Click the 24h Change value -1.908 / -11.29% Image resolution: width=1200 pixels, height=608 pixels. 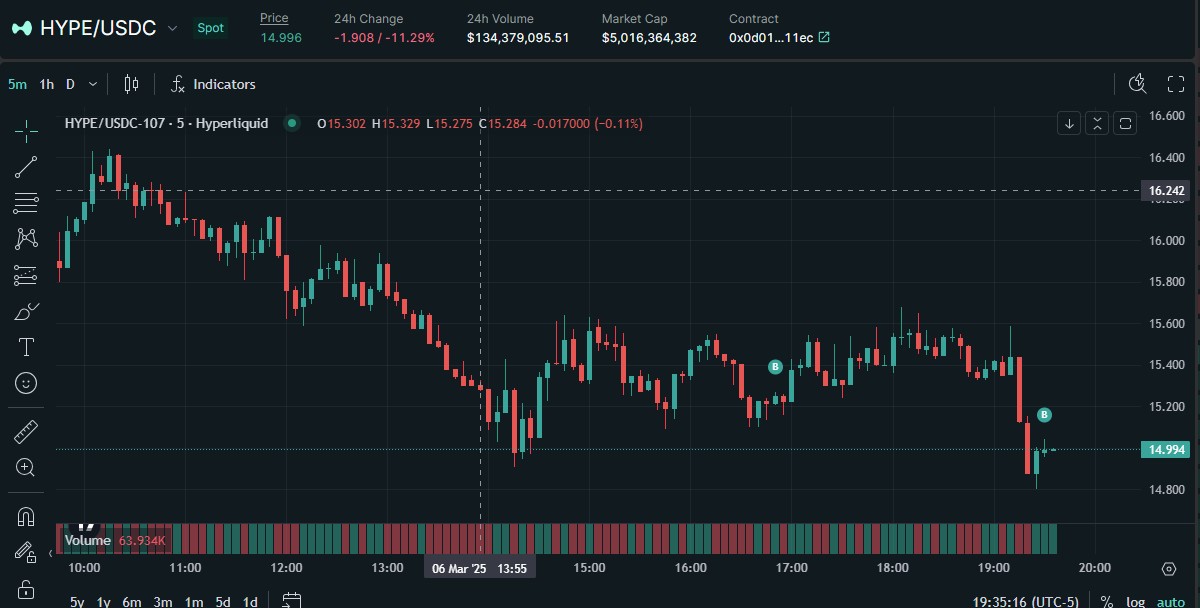click(384, 38)
